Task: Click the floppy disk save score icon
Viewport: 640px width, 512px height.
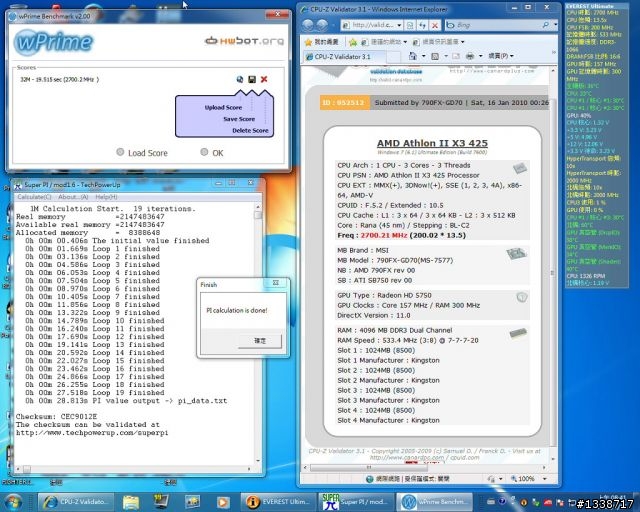Action: [x=252, y=79]
